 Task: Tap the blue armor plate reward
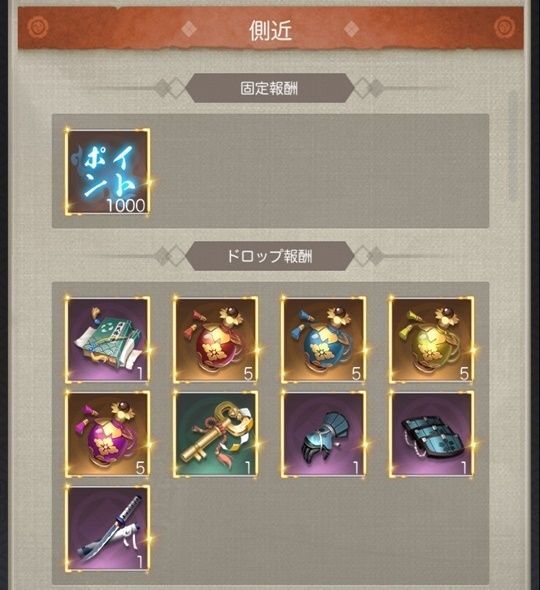pyautogui.click(x=432, y=434)
